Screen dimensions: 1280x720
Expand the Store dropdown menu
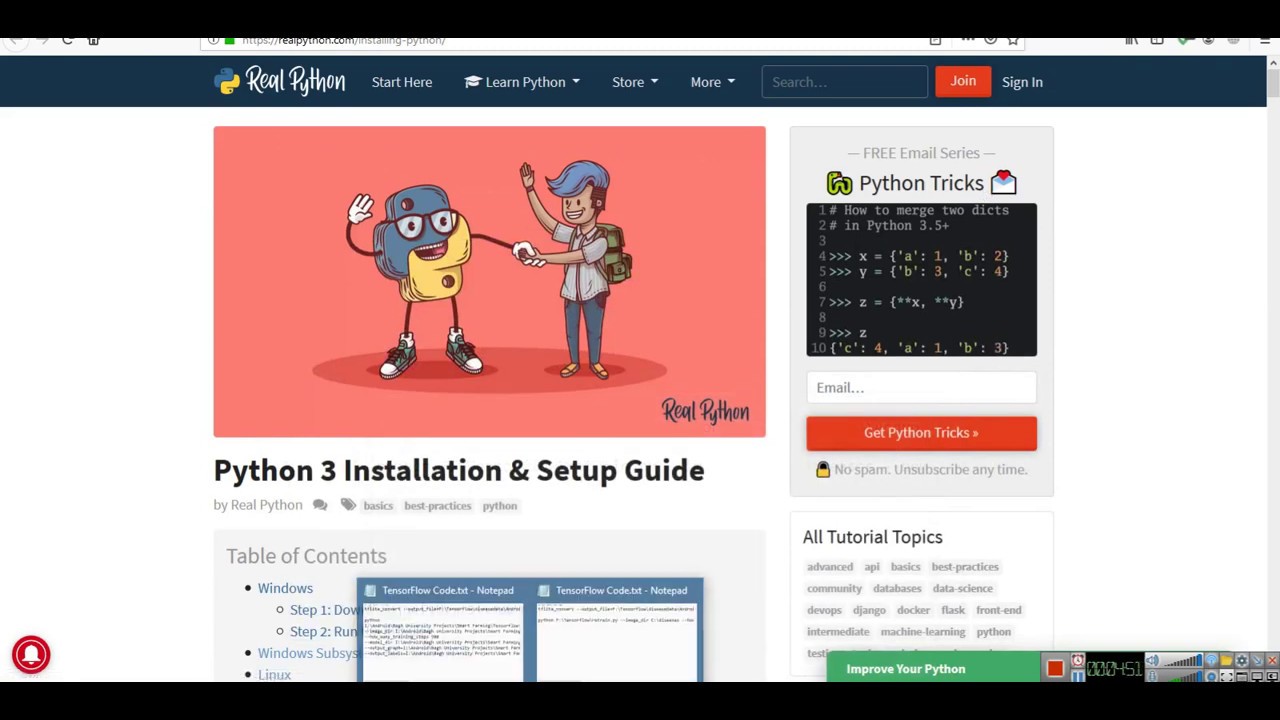(635, 82)
